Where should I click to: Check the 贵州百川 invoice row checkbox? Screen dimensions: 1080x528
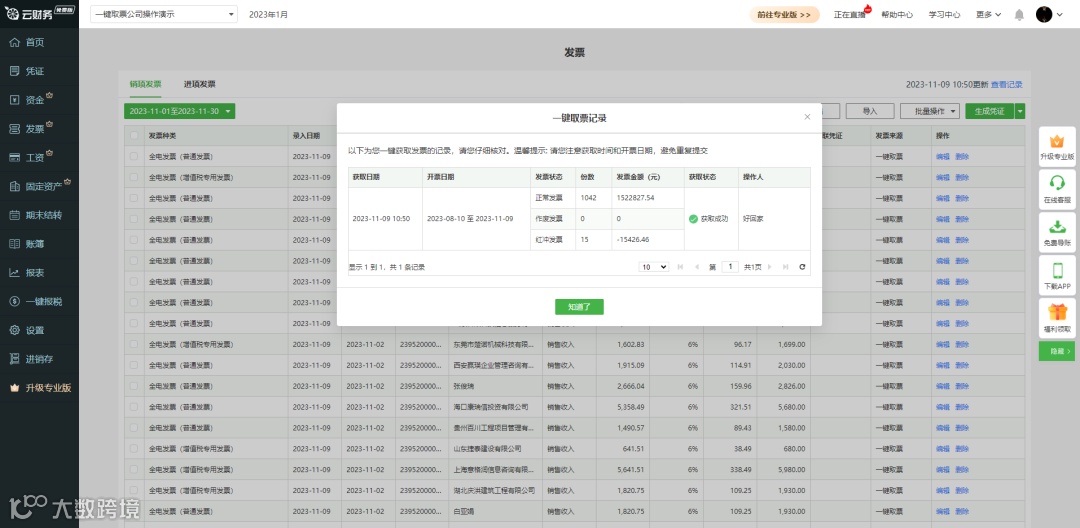134,427
